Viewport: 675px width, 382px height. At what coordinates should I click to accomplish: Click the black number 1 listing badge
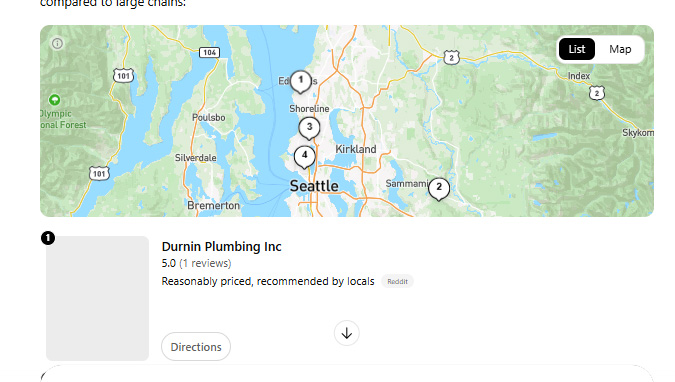[x=48, y=238]
